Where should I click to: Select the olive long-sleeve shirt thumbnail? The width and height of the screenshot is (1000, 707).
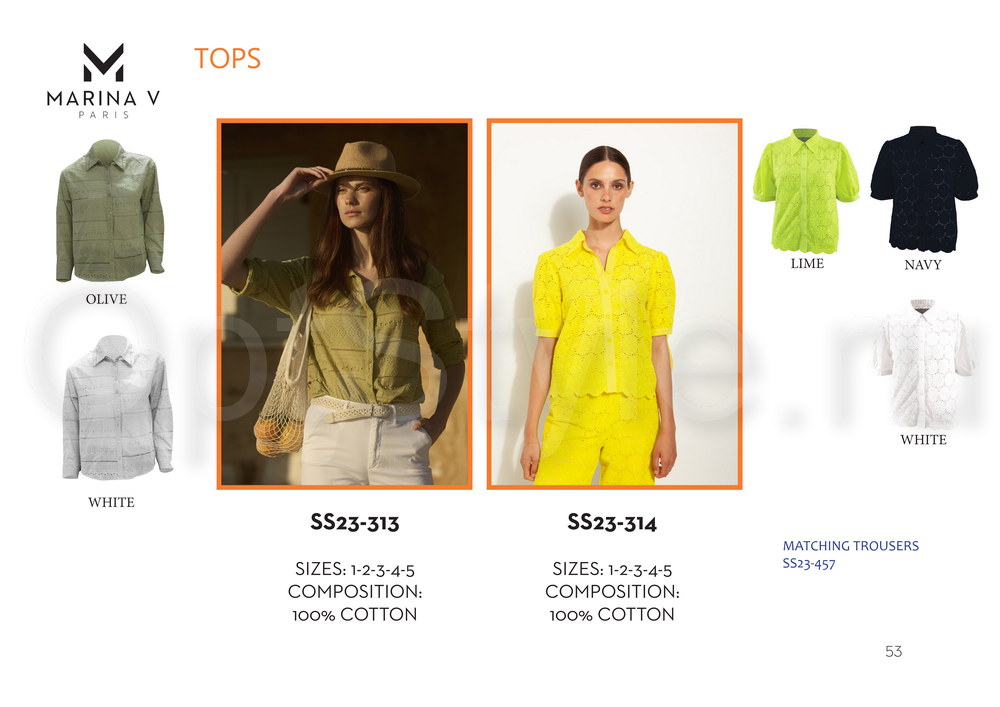(110, 210)
